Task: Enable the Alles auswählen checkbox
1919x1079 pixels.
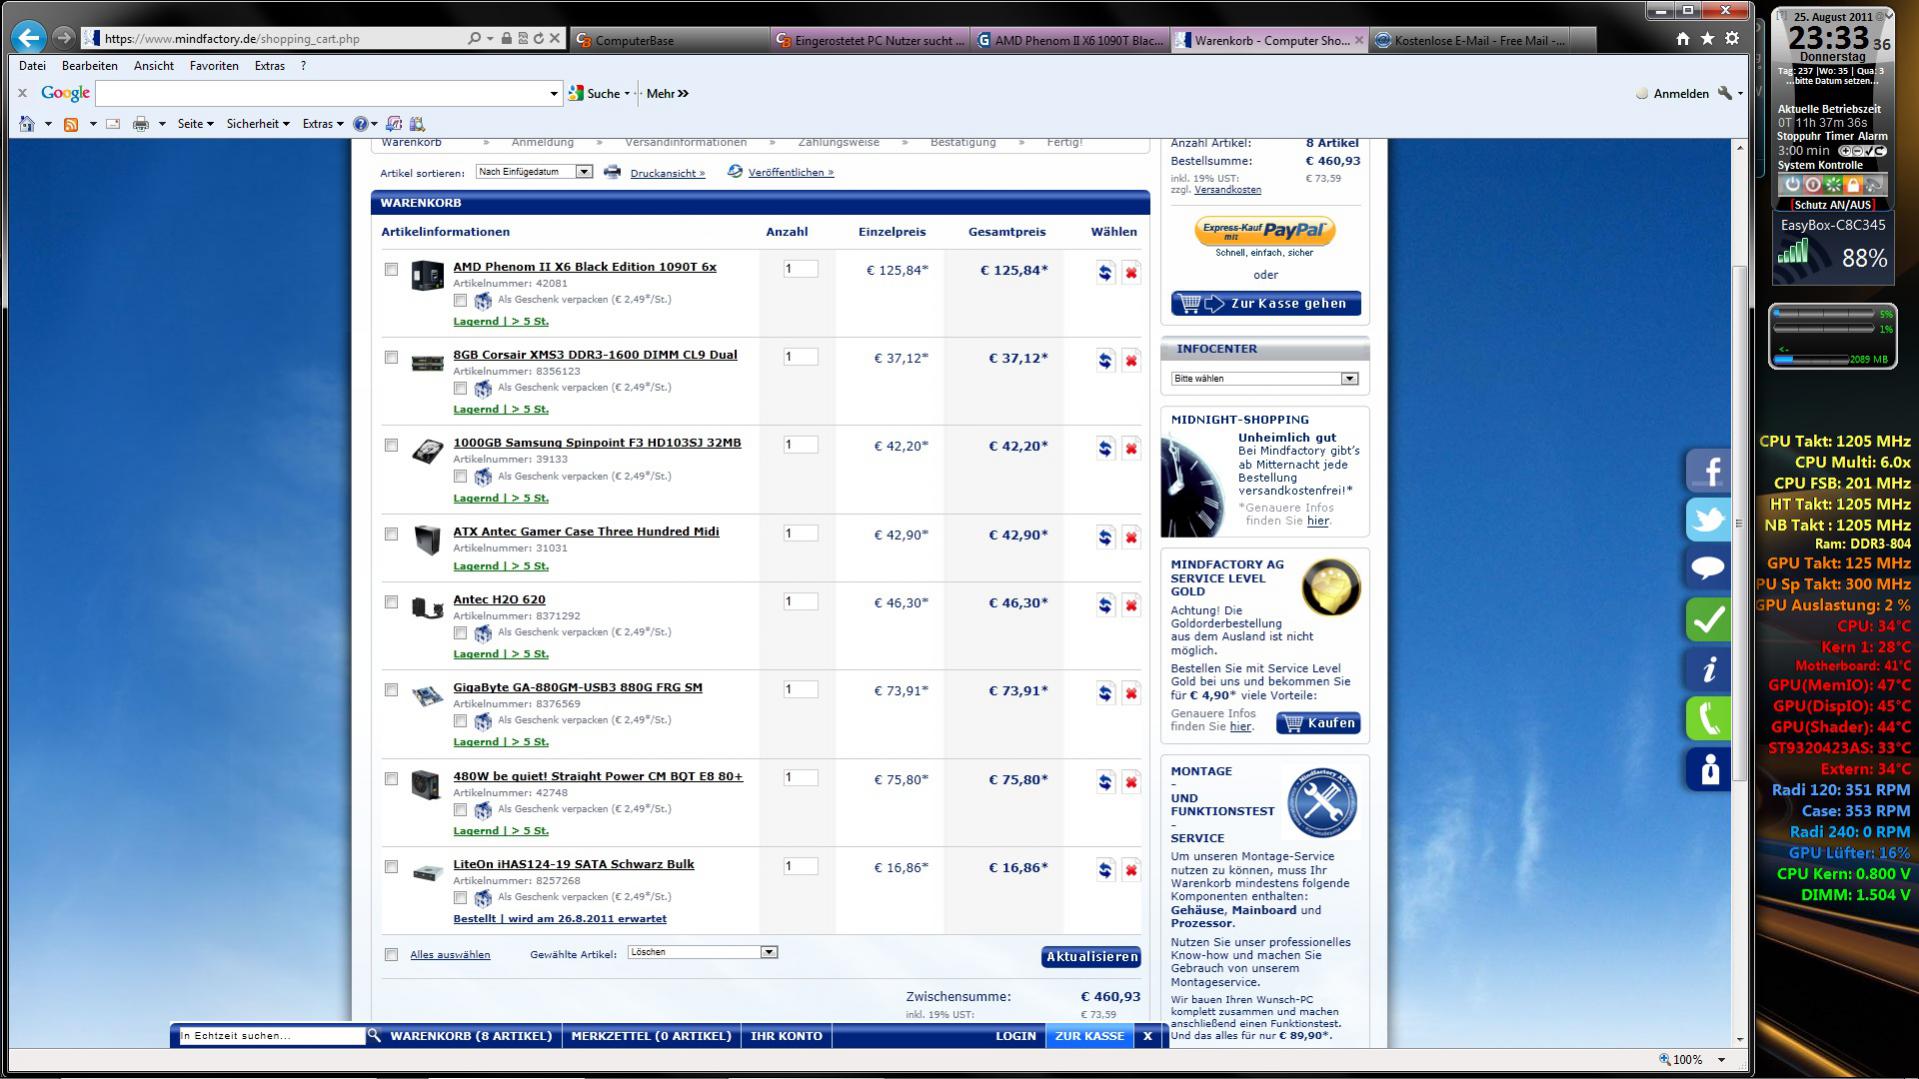Action: point(391,955)
